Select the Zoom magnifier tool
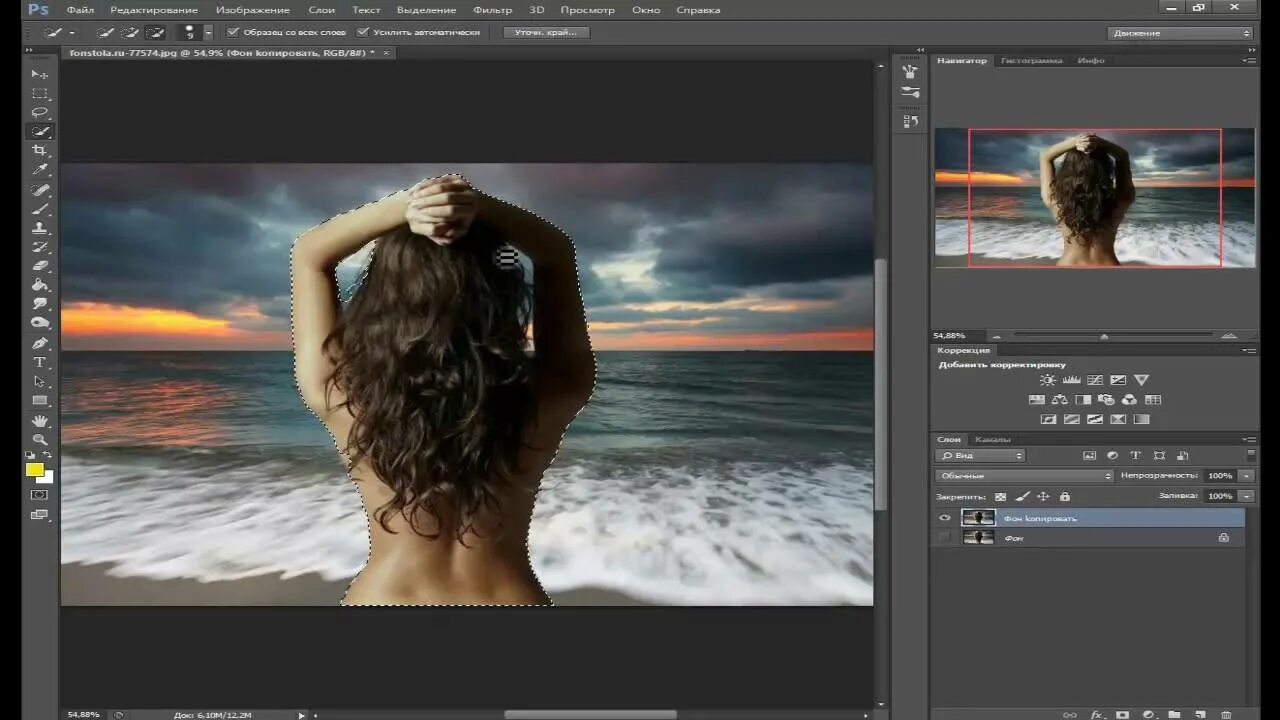 tap(40, 439)
